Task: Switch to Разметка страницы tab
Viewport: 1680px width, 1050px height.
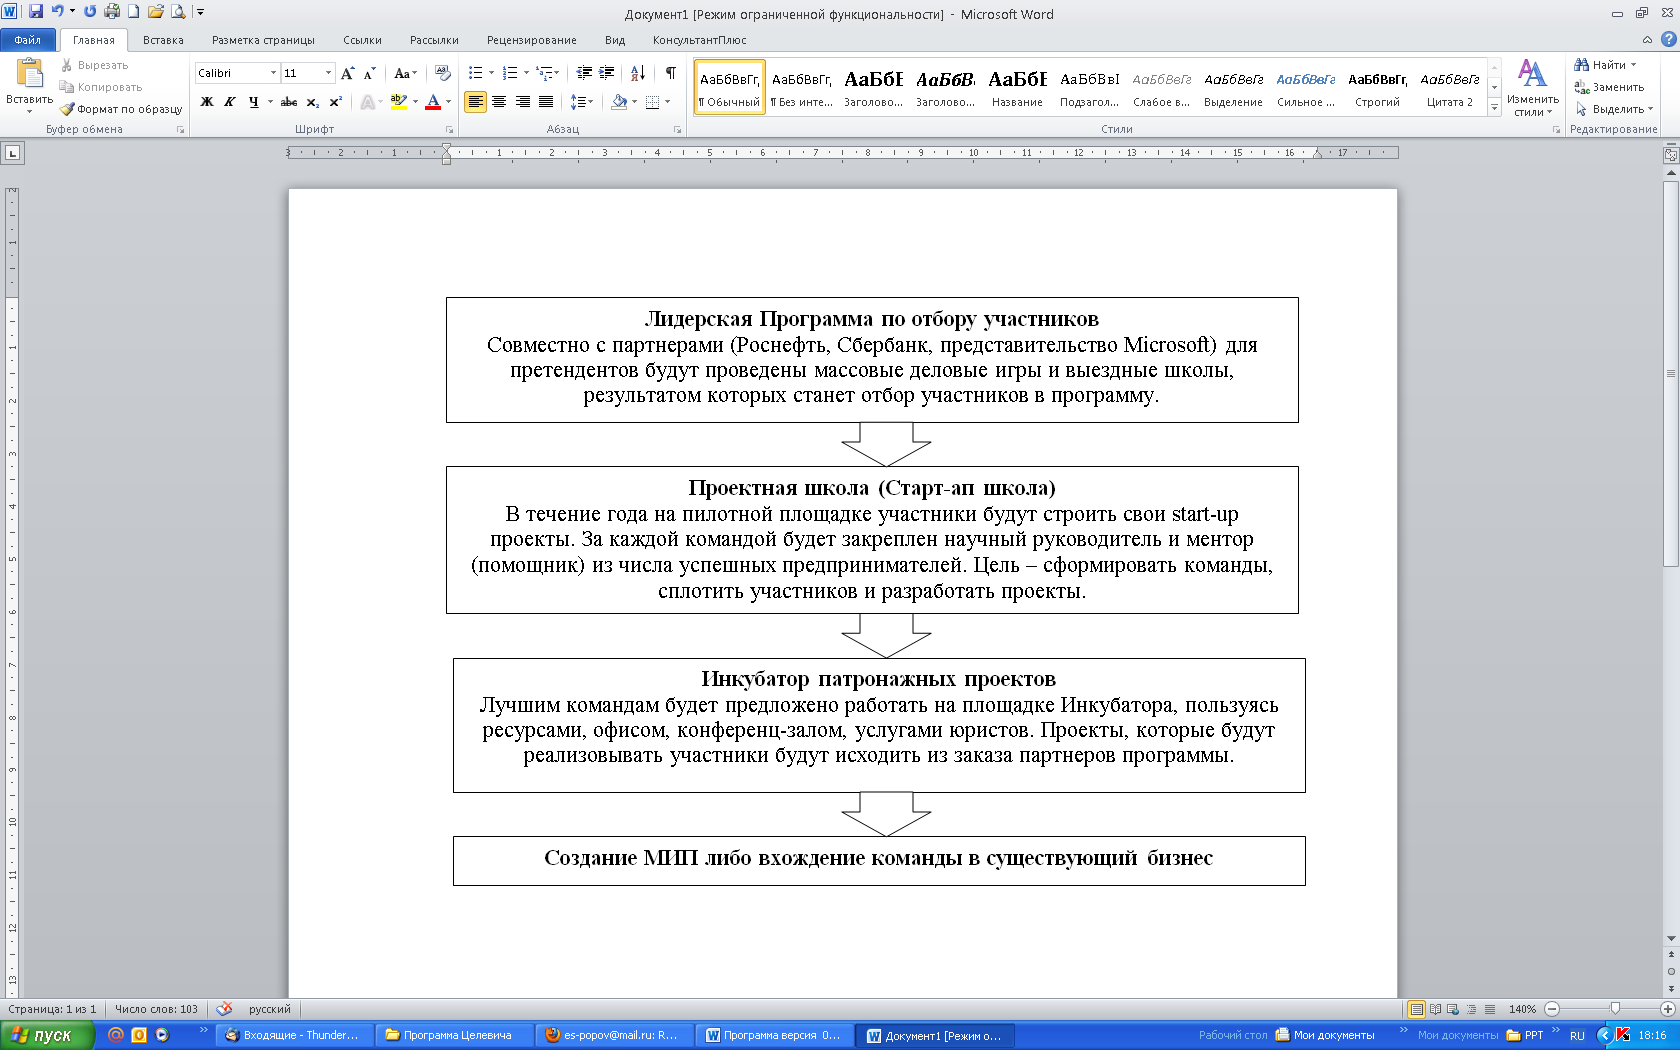Action: click(x=263, y=40)
